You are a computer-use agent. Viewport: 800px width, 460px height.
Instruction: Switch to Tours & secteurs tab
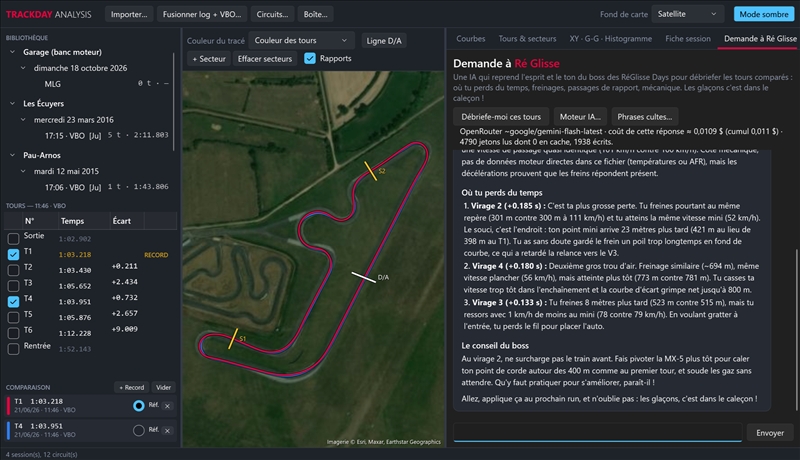coord(527,39)
